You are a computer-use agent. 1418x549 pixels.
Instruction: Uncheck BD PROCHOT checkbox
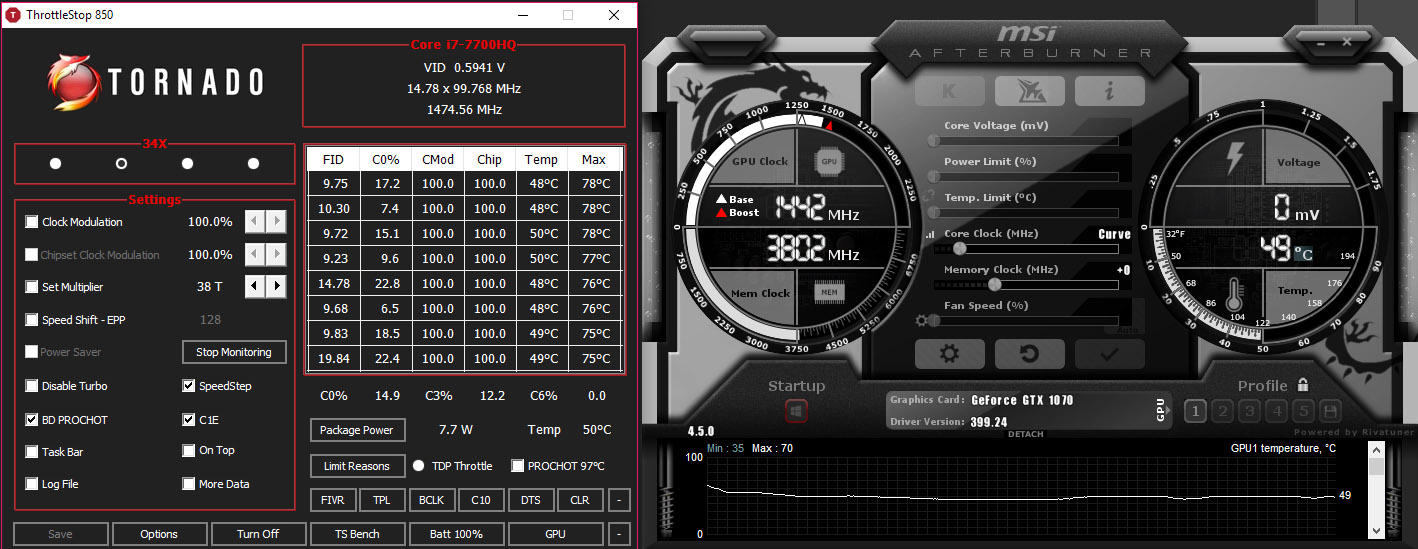coord(32,420)
